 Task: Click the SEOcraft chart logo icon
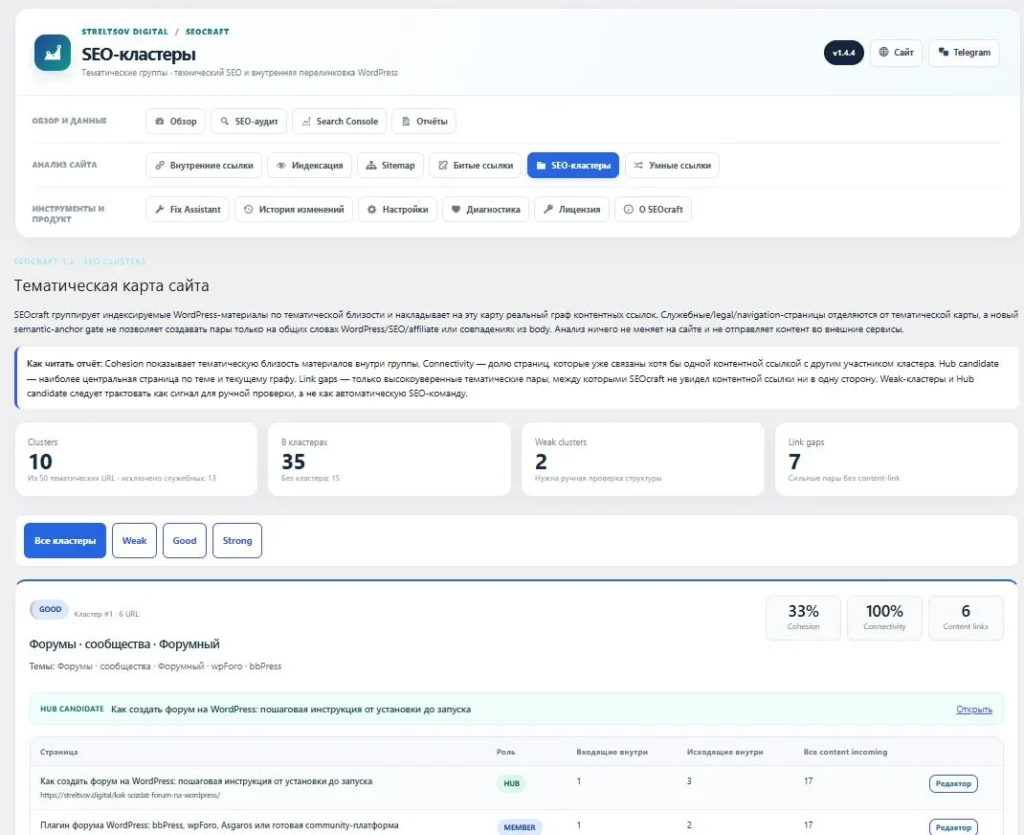pyautogui.click(x=52, y=52)
